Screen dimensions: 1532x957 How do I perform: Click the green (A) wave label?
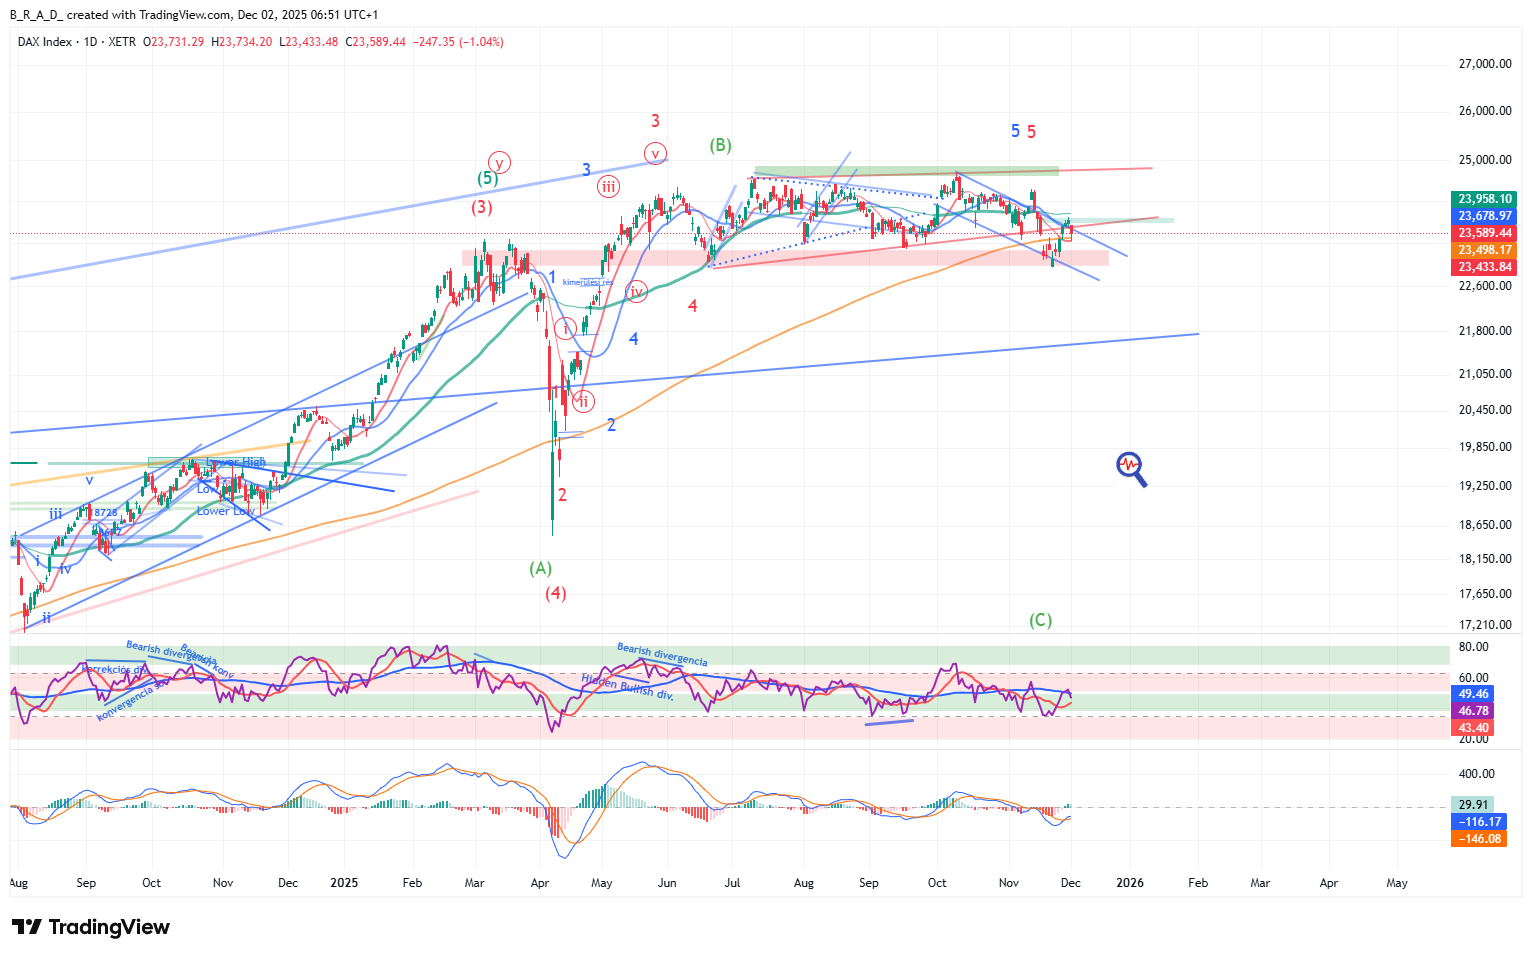click(540, 568)
